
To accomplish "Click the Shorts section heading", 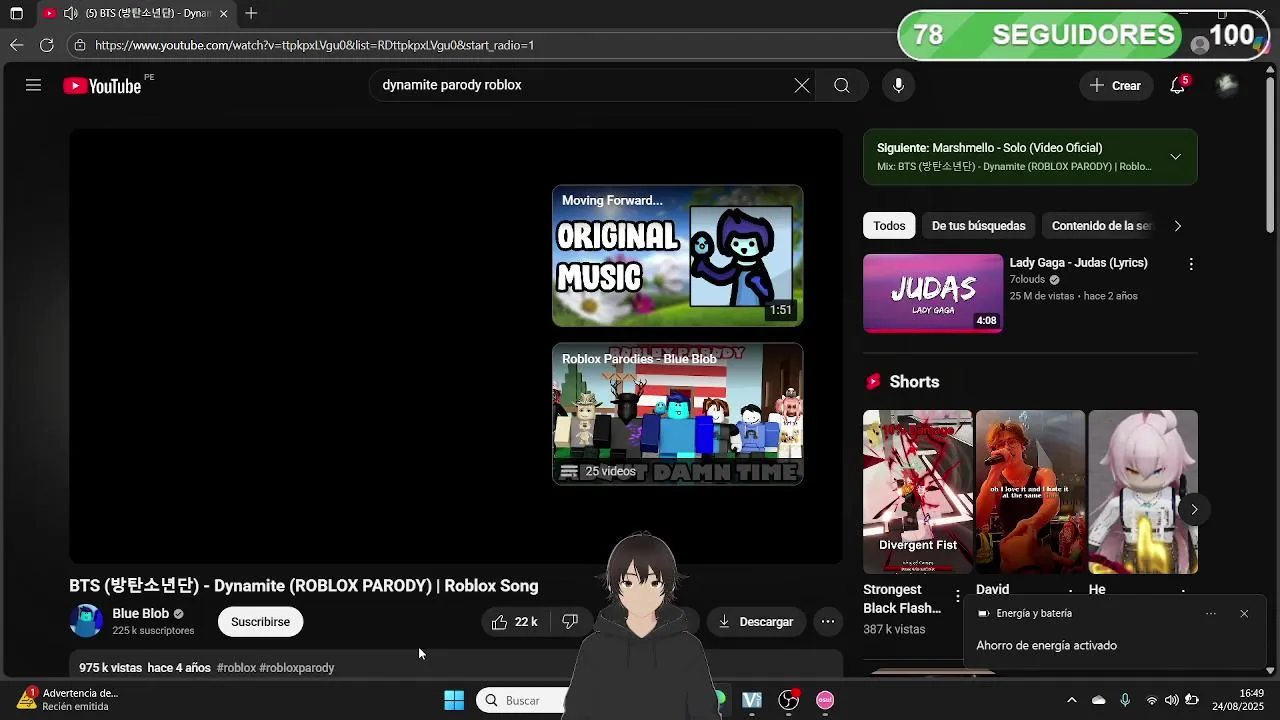I will [914, 382].
